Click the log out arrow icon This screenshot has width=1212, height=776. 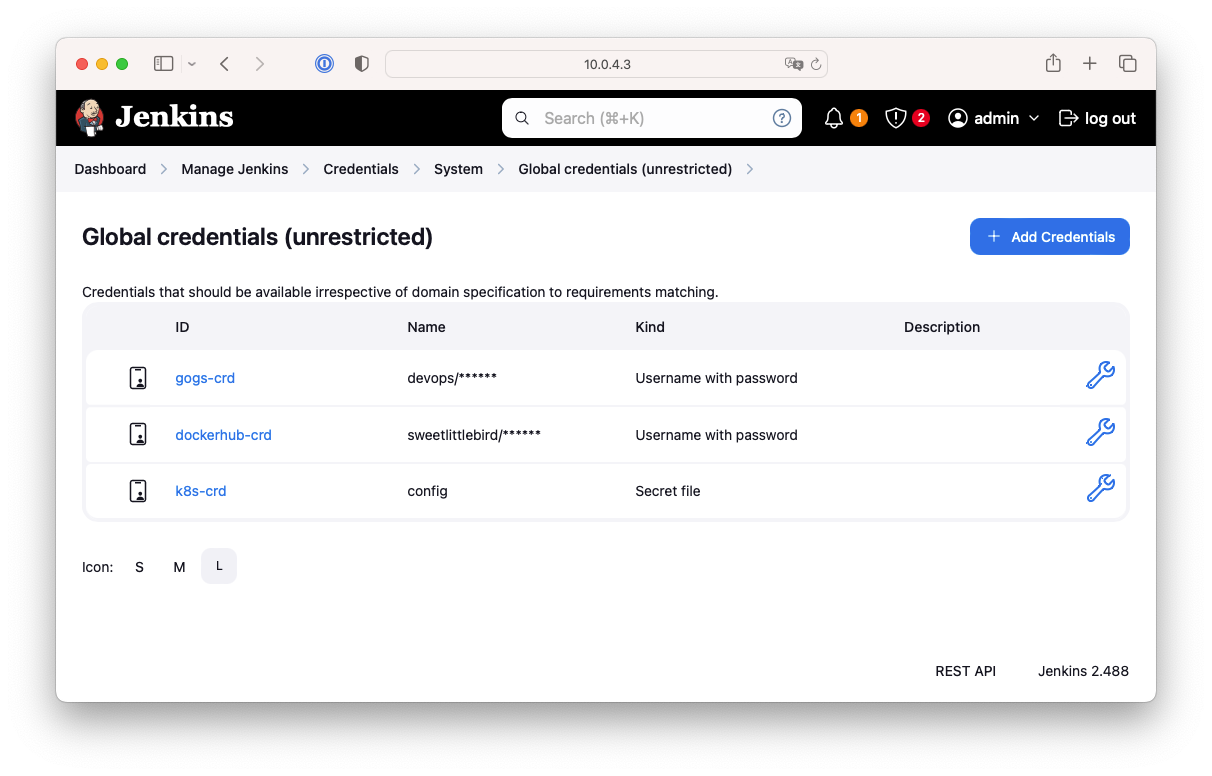[1068, 118]
